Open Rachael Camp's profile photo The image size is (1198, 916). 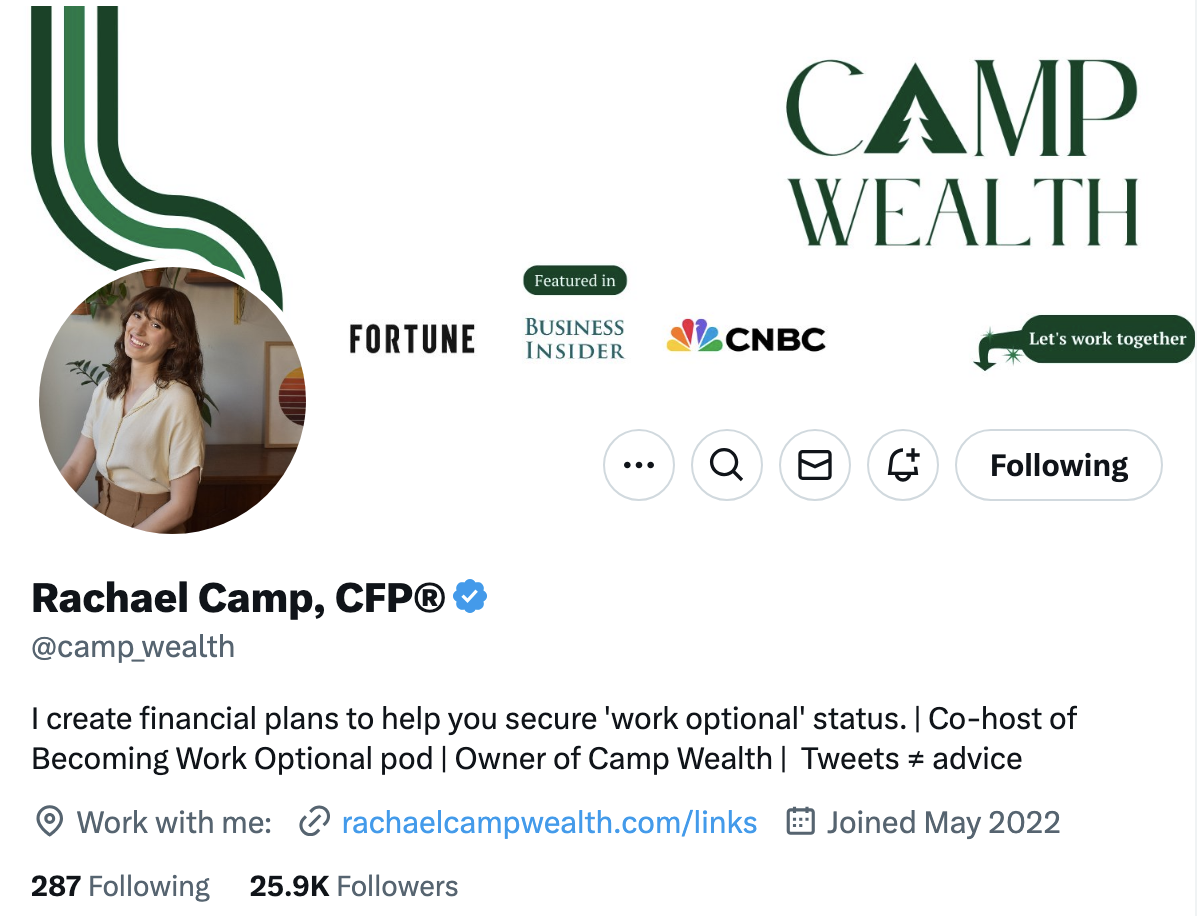[173, 400]
